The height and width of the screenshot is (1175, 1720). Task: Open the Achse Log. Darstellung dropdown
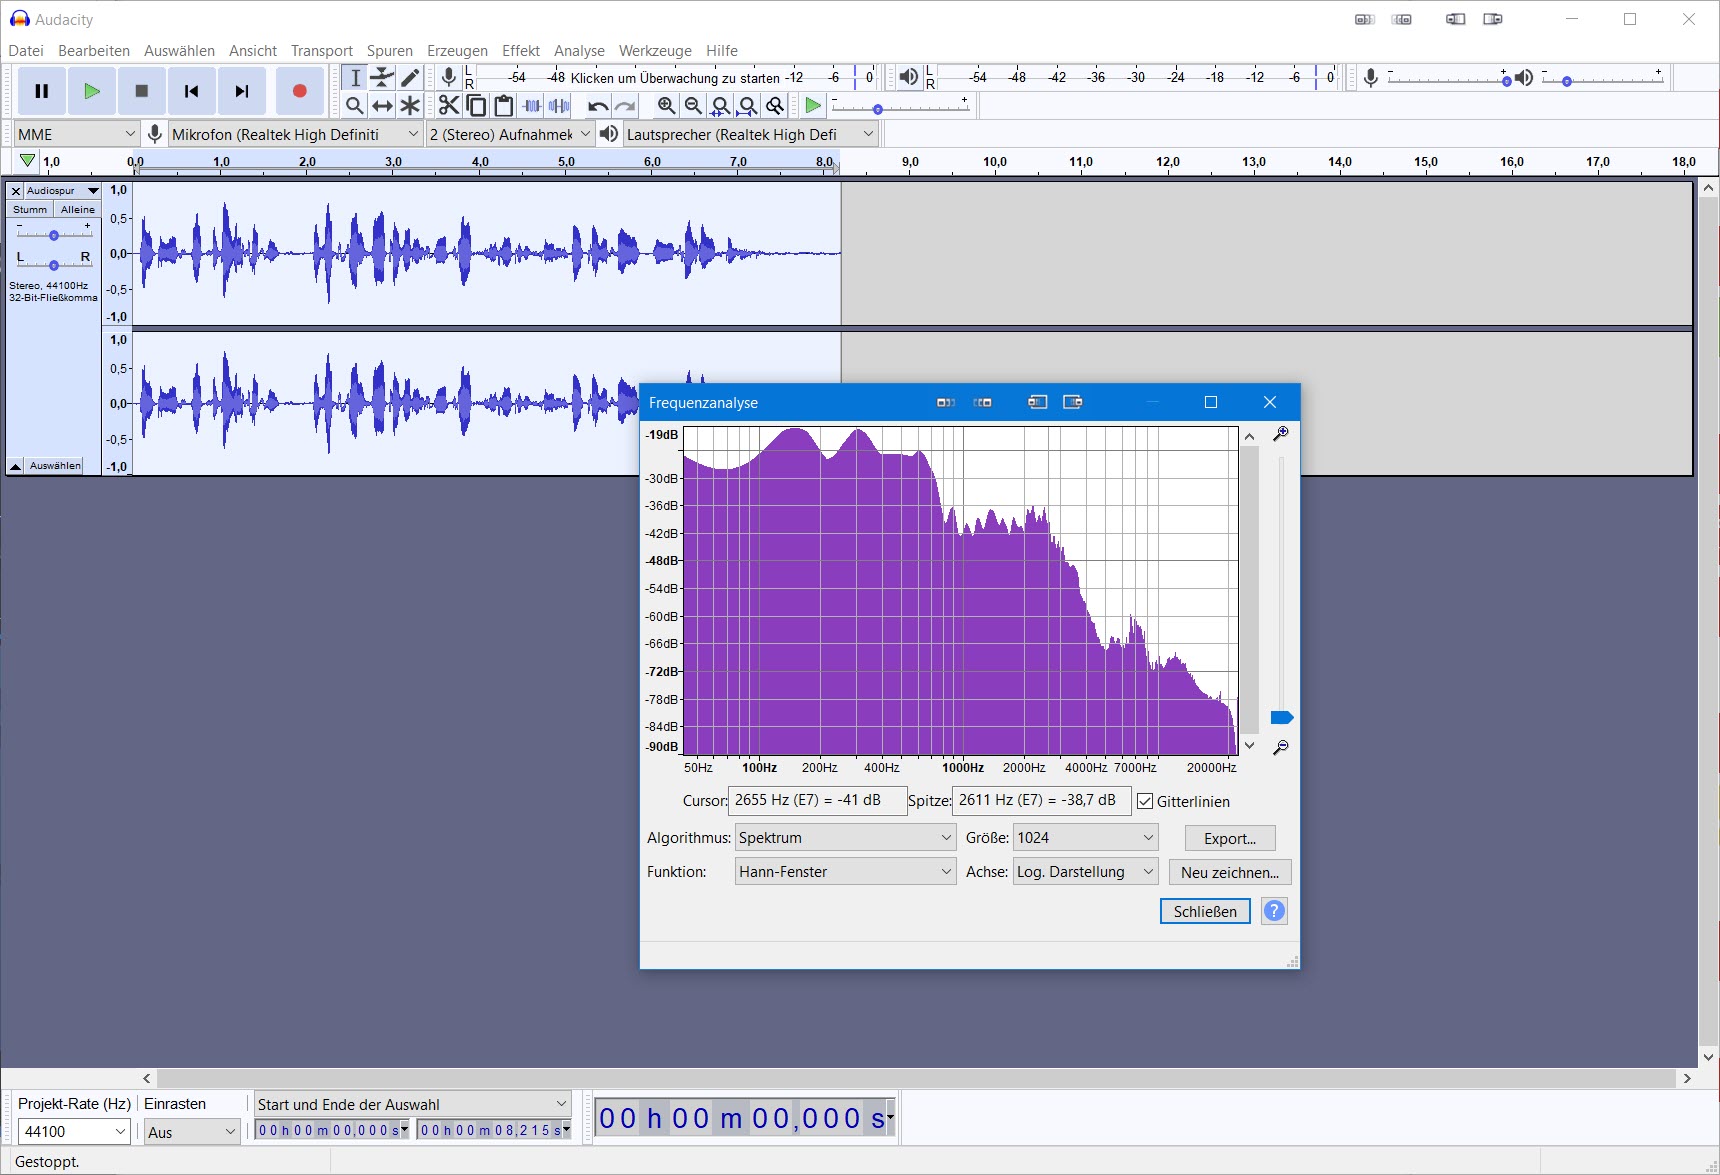[x=1085, y=872]
